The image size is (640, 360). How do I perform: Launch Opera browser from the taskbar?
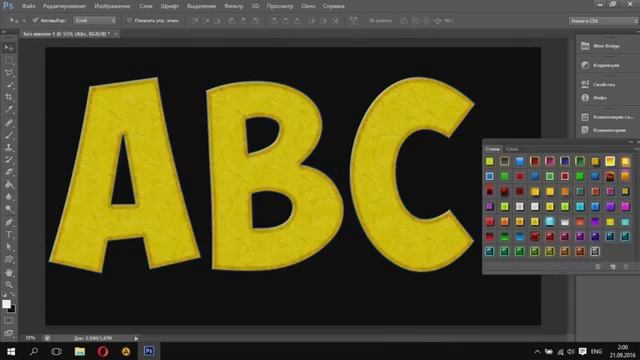103,351
